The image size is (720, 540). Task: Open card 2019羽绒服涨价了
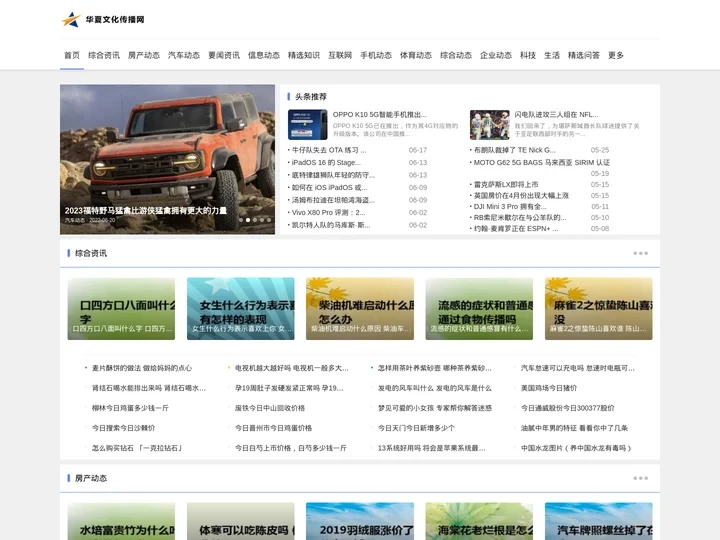(360, 521)
